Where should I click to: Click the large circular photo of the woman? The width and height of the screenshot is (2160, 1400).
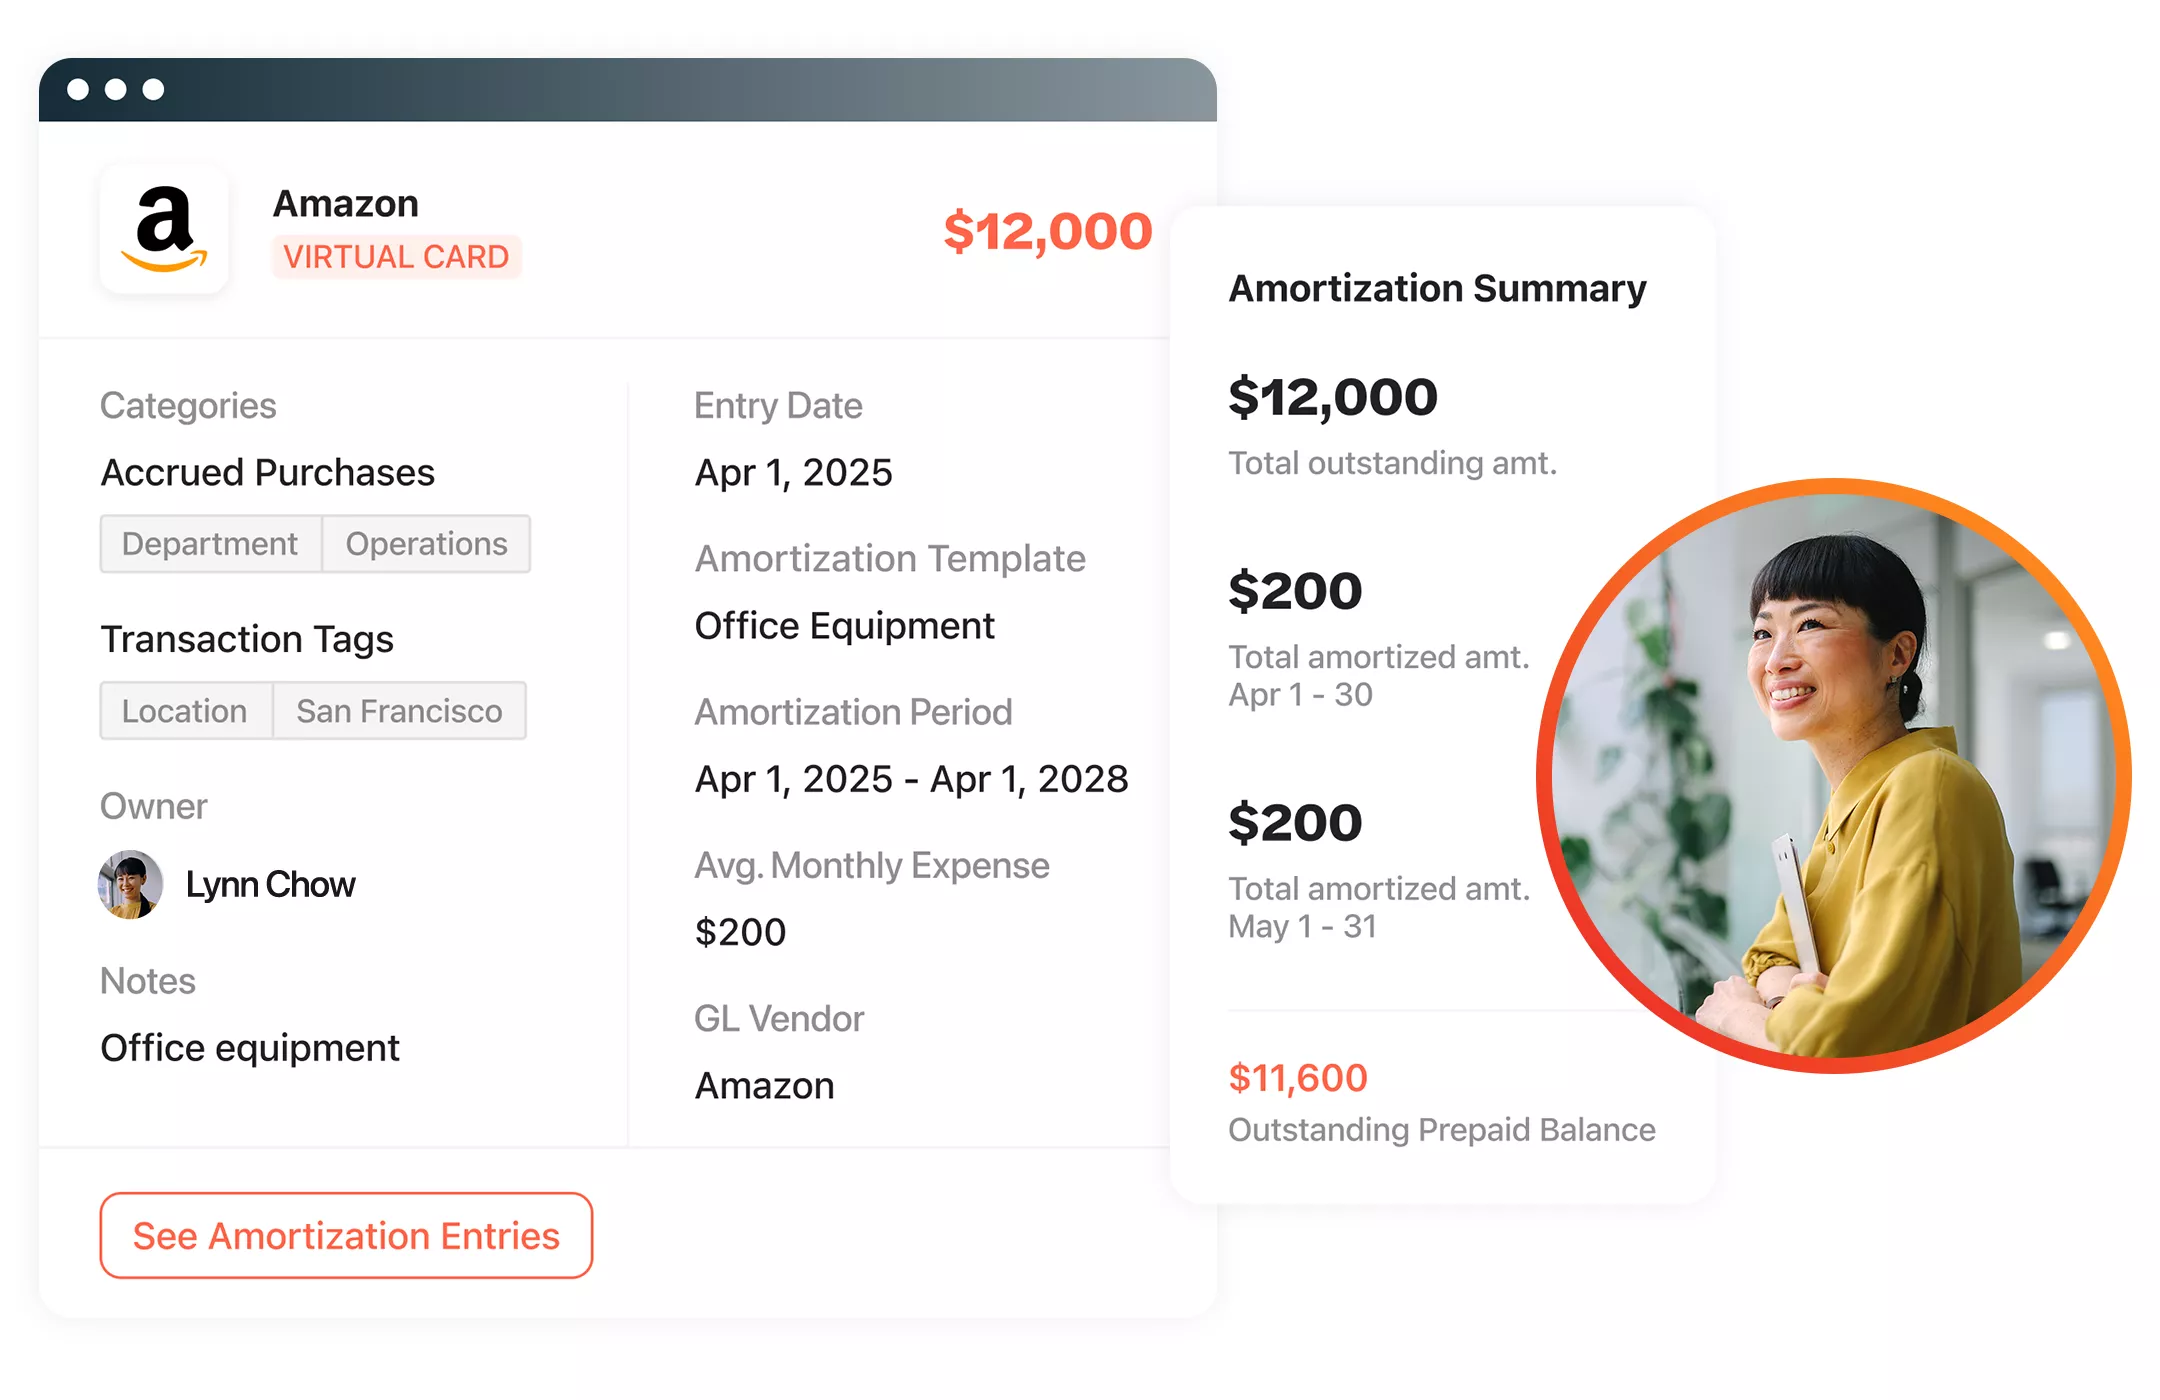point(1833,776)
